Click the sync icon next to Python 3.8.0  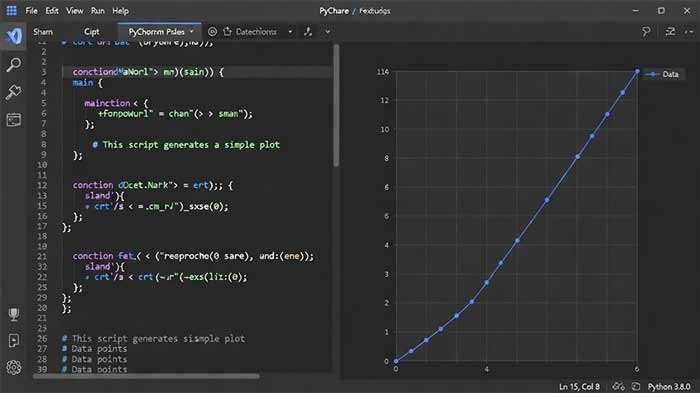[636, 386]
